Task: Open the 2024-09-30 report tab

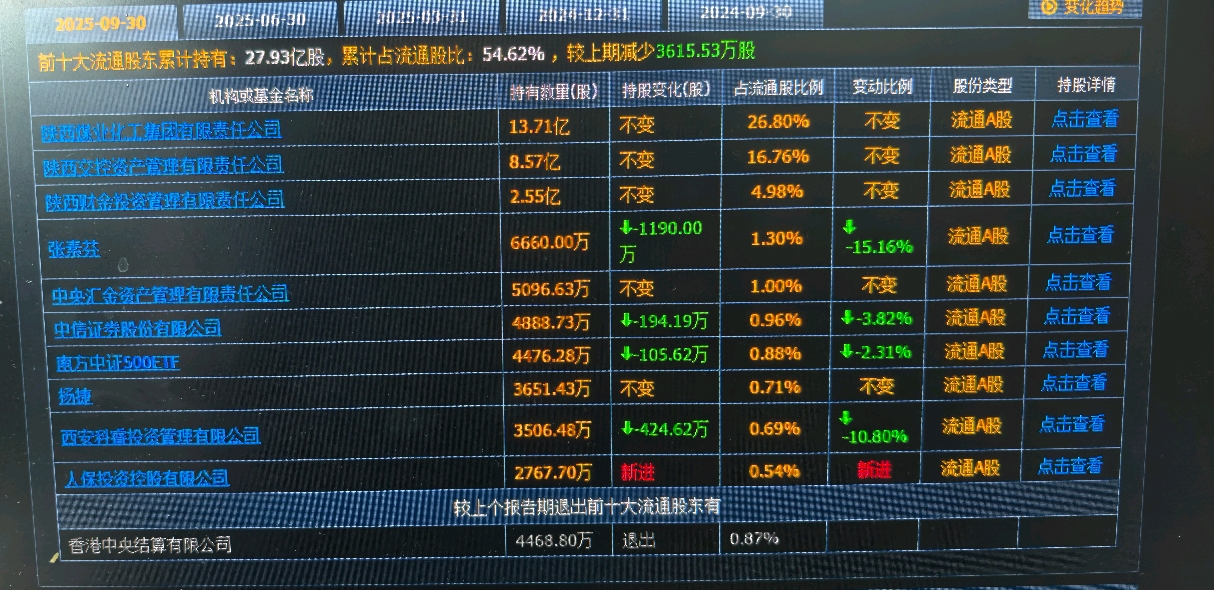Action: [745, 12]
